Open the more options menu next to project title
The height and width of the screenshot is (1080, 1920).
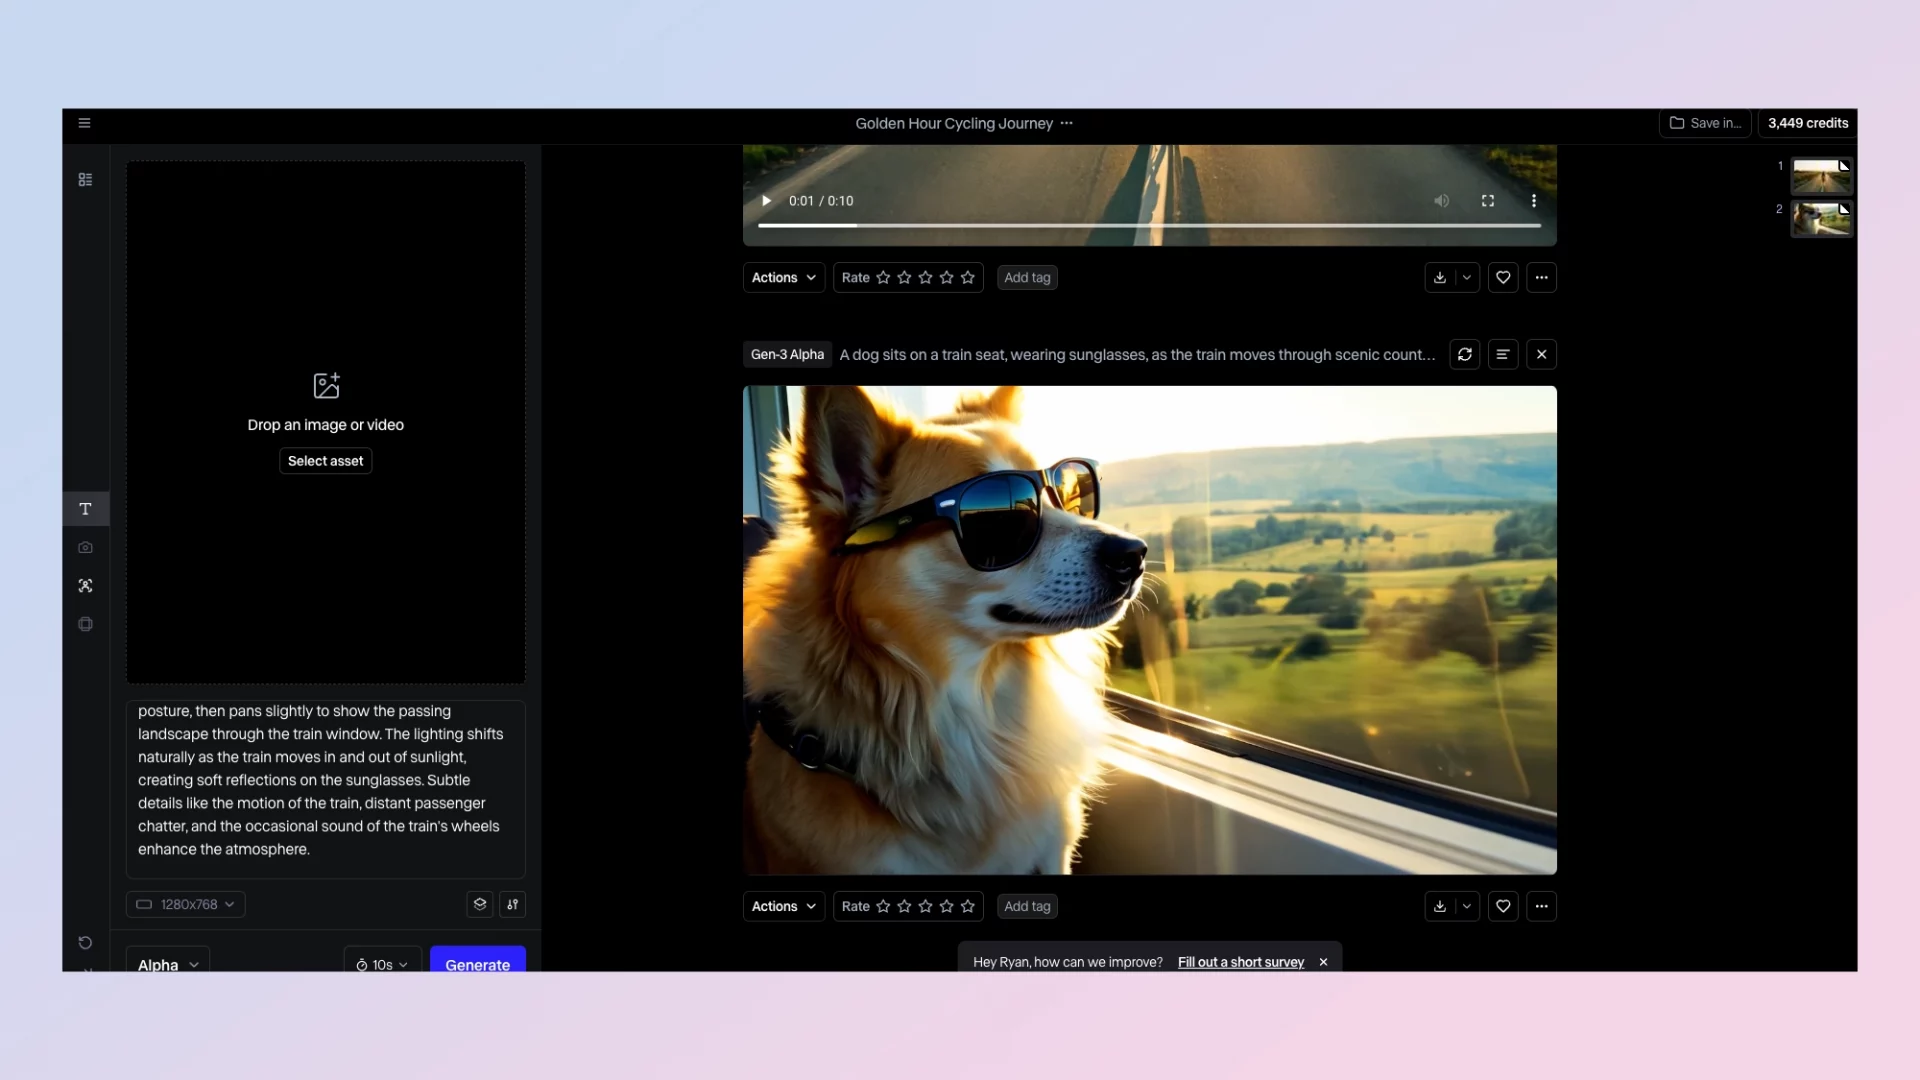1067,123
